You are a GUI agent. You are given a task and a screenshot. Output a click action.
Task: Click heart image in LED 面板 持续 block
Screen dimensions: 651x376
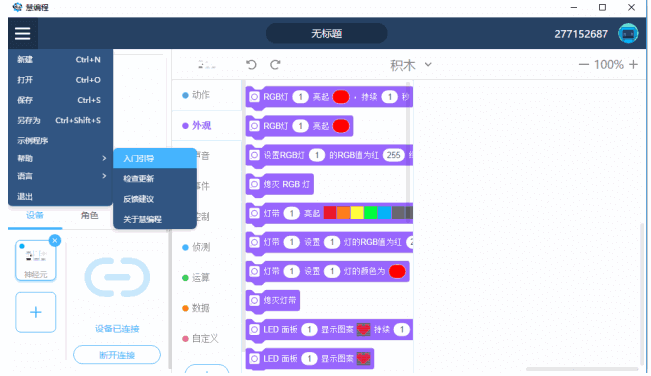click(x=363, y=330)
